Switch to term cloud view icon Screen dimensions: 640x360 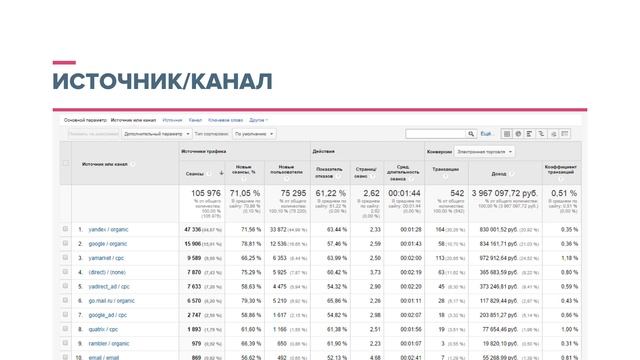tap(553, 134)
